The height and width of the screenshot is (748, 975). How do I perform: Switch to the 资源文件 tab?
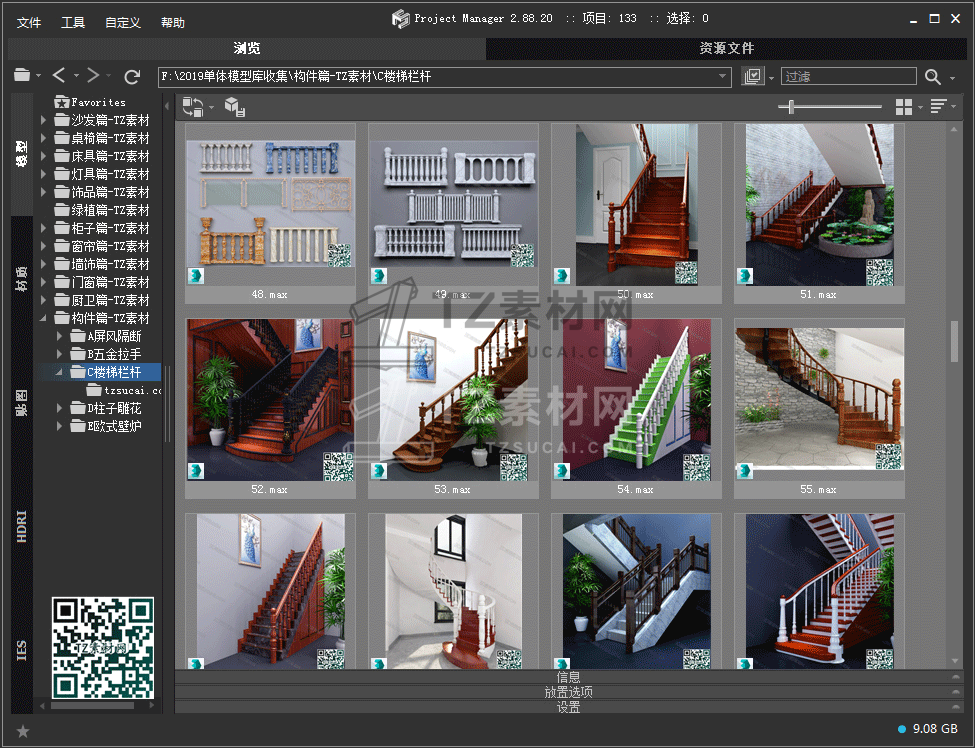[726, 48]
